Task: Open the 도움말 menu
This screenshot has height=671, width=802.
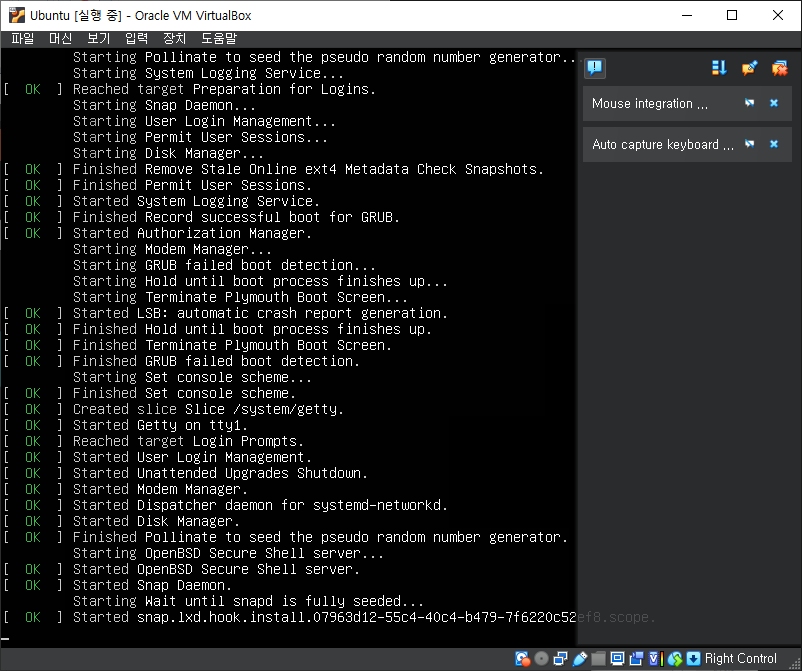Action: tap(219, 38)
